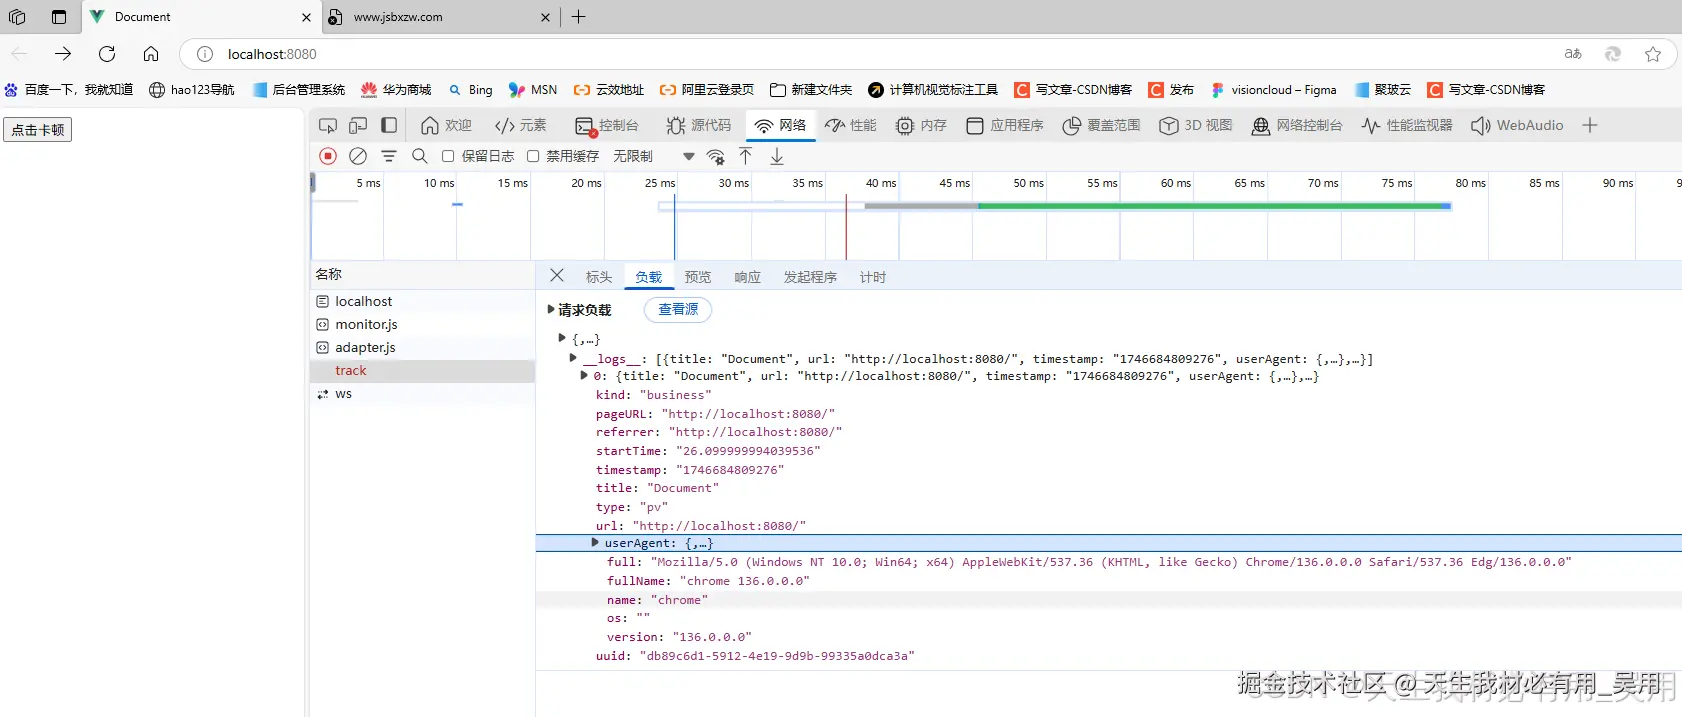
Task: Click the timeline overview at 50 ms
Action: tap(1028, 183)
